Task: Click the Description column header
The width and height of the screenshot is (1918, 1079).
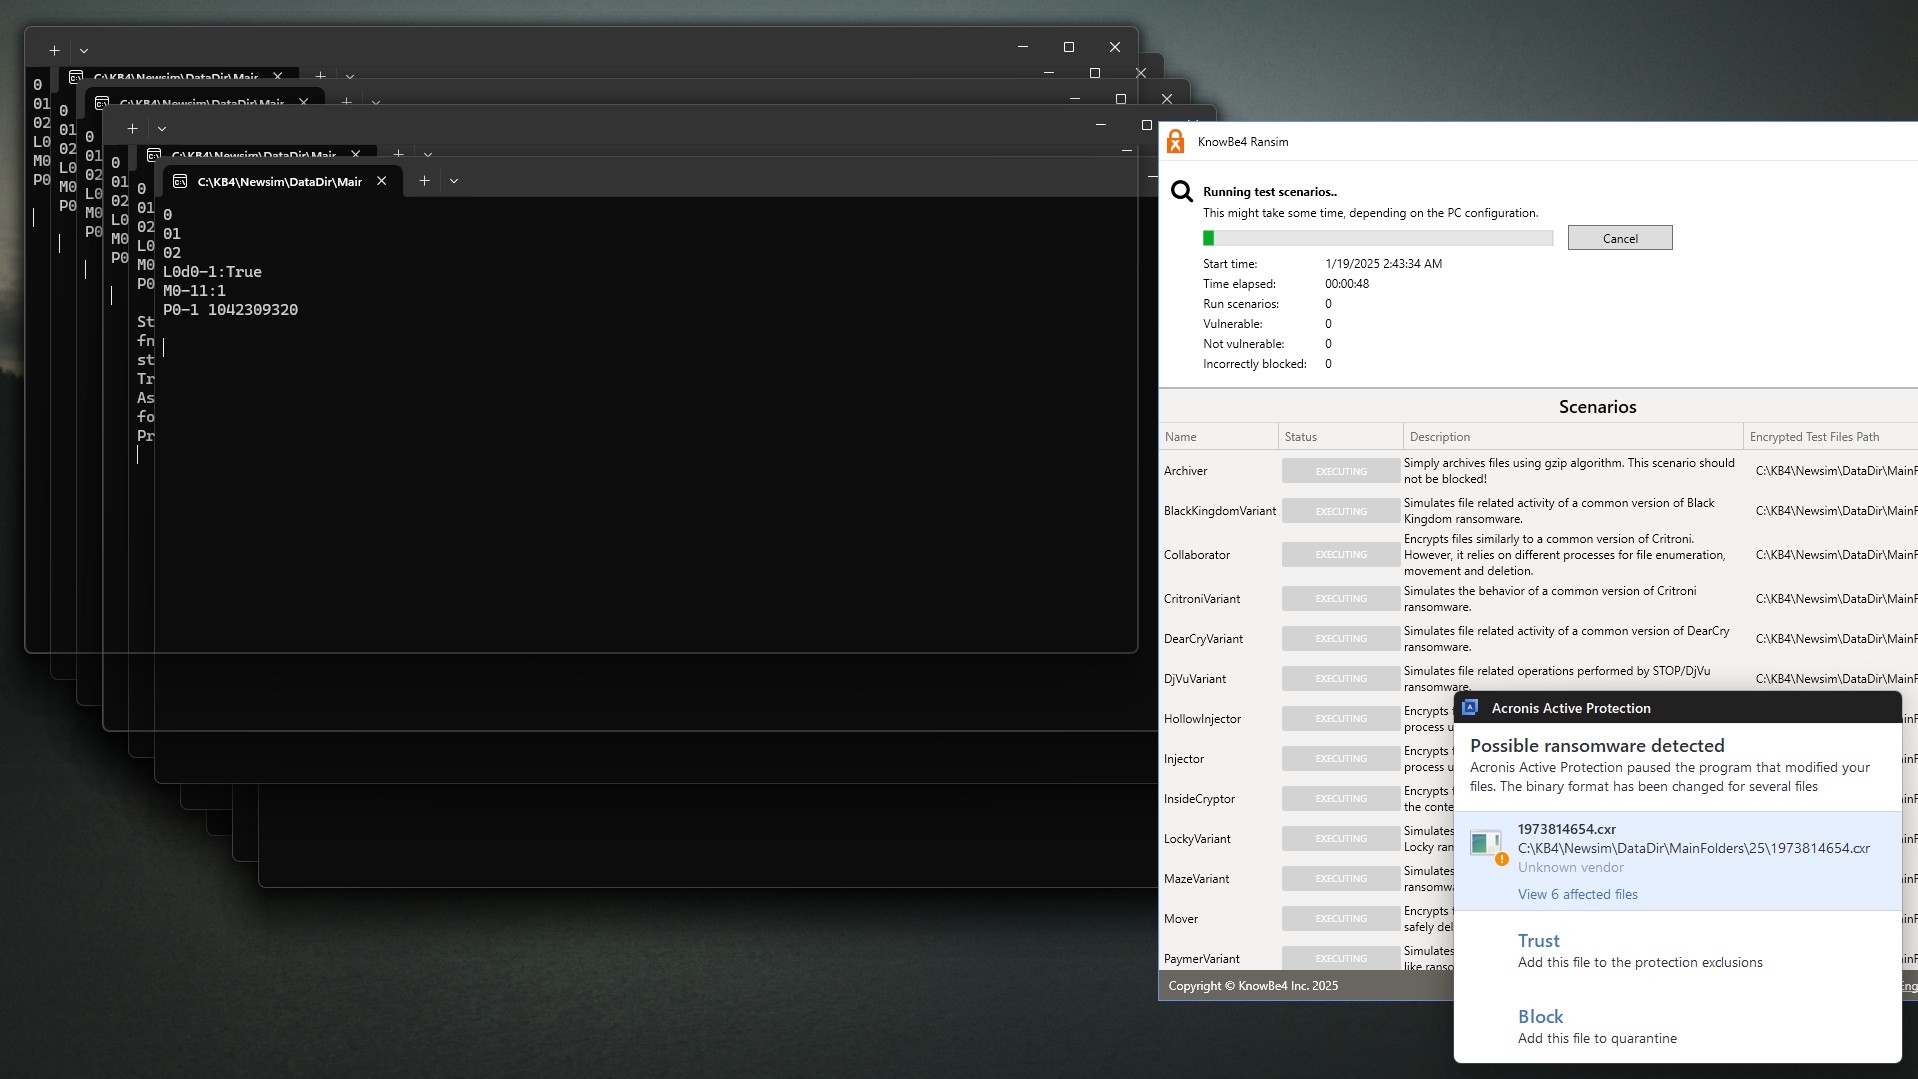Action: point(1572,437)
